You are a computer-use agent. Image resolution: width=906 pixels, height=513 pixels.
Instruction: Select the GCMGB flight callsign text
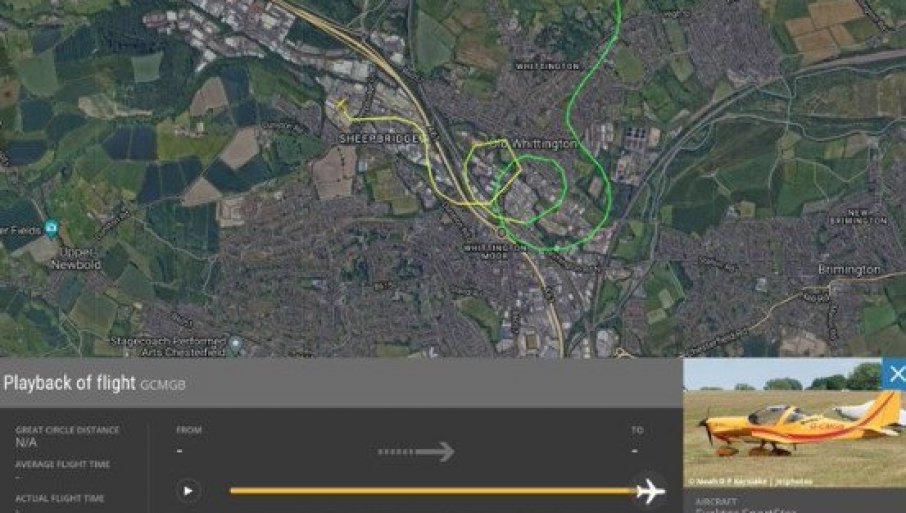tap(163, 385)
